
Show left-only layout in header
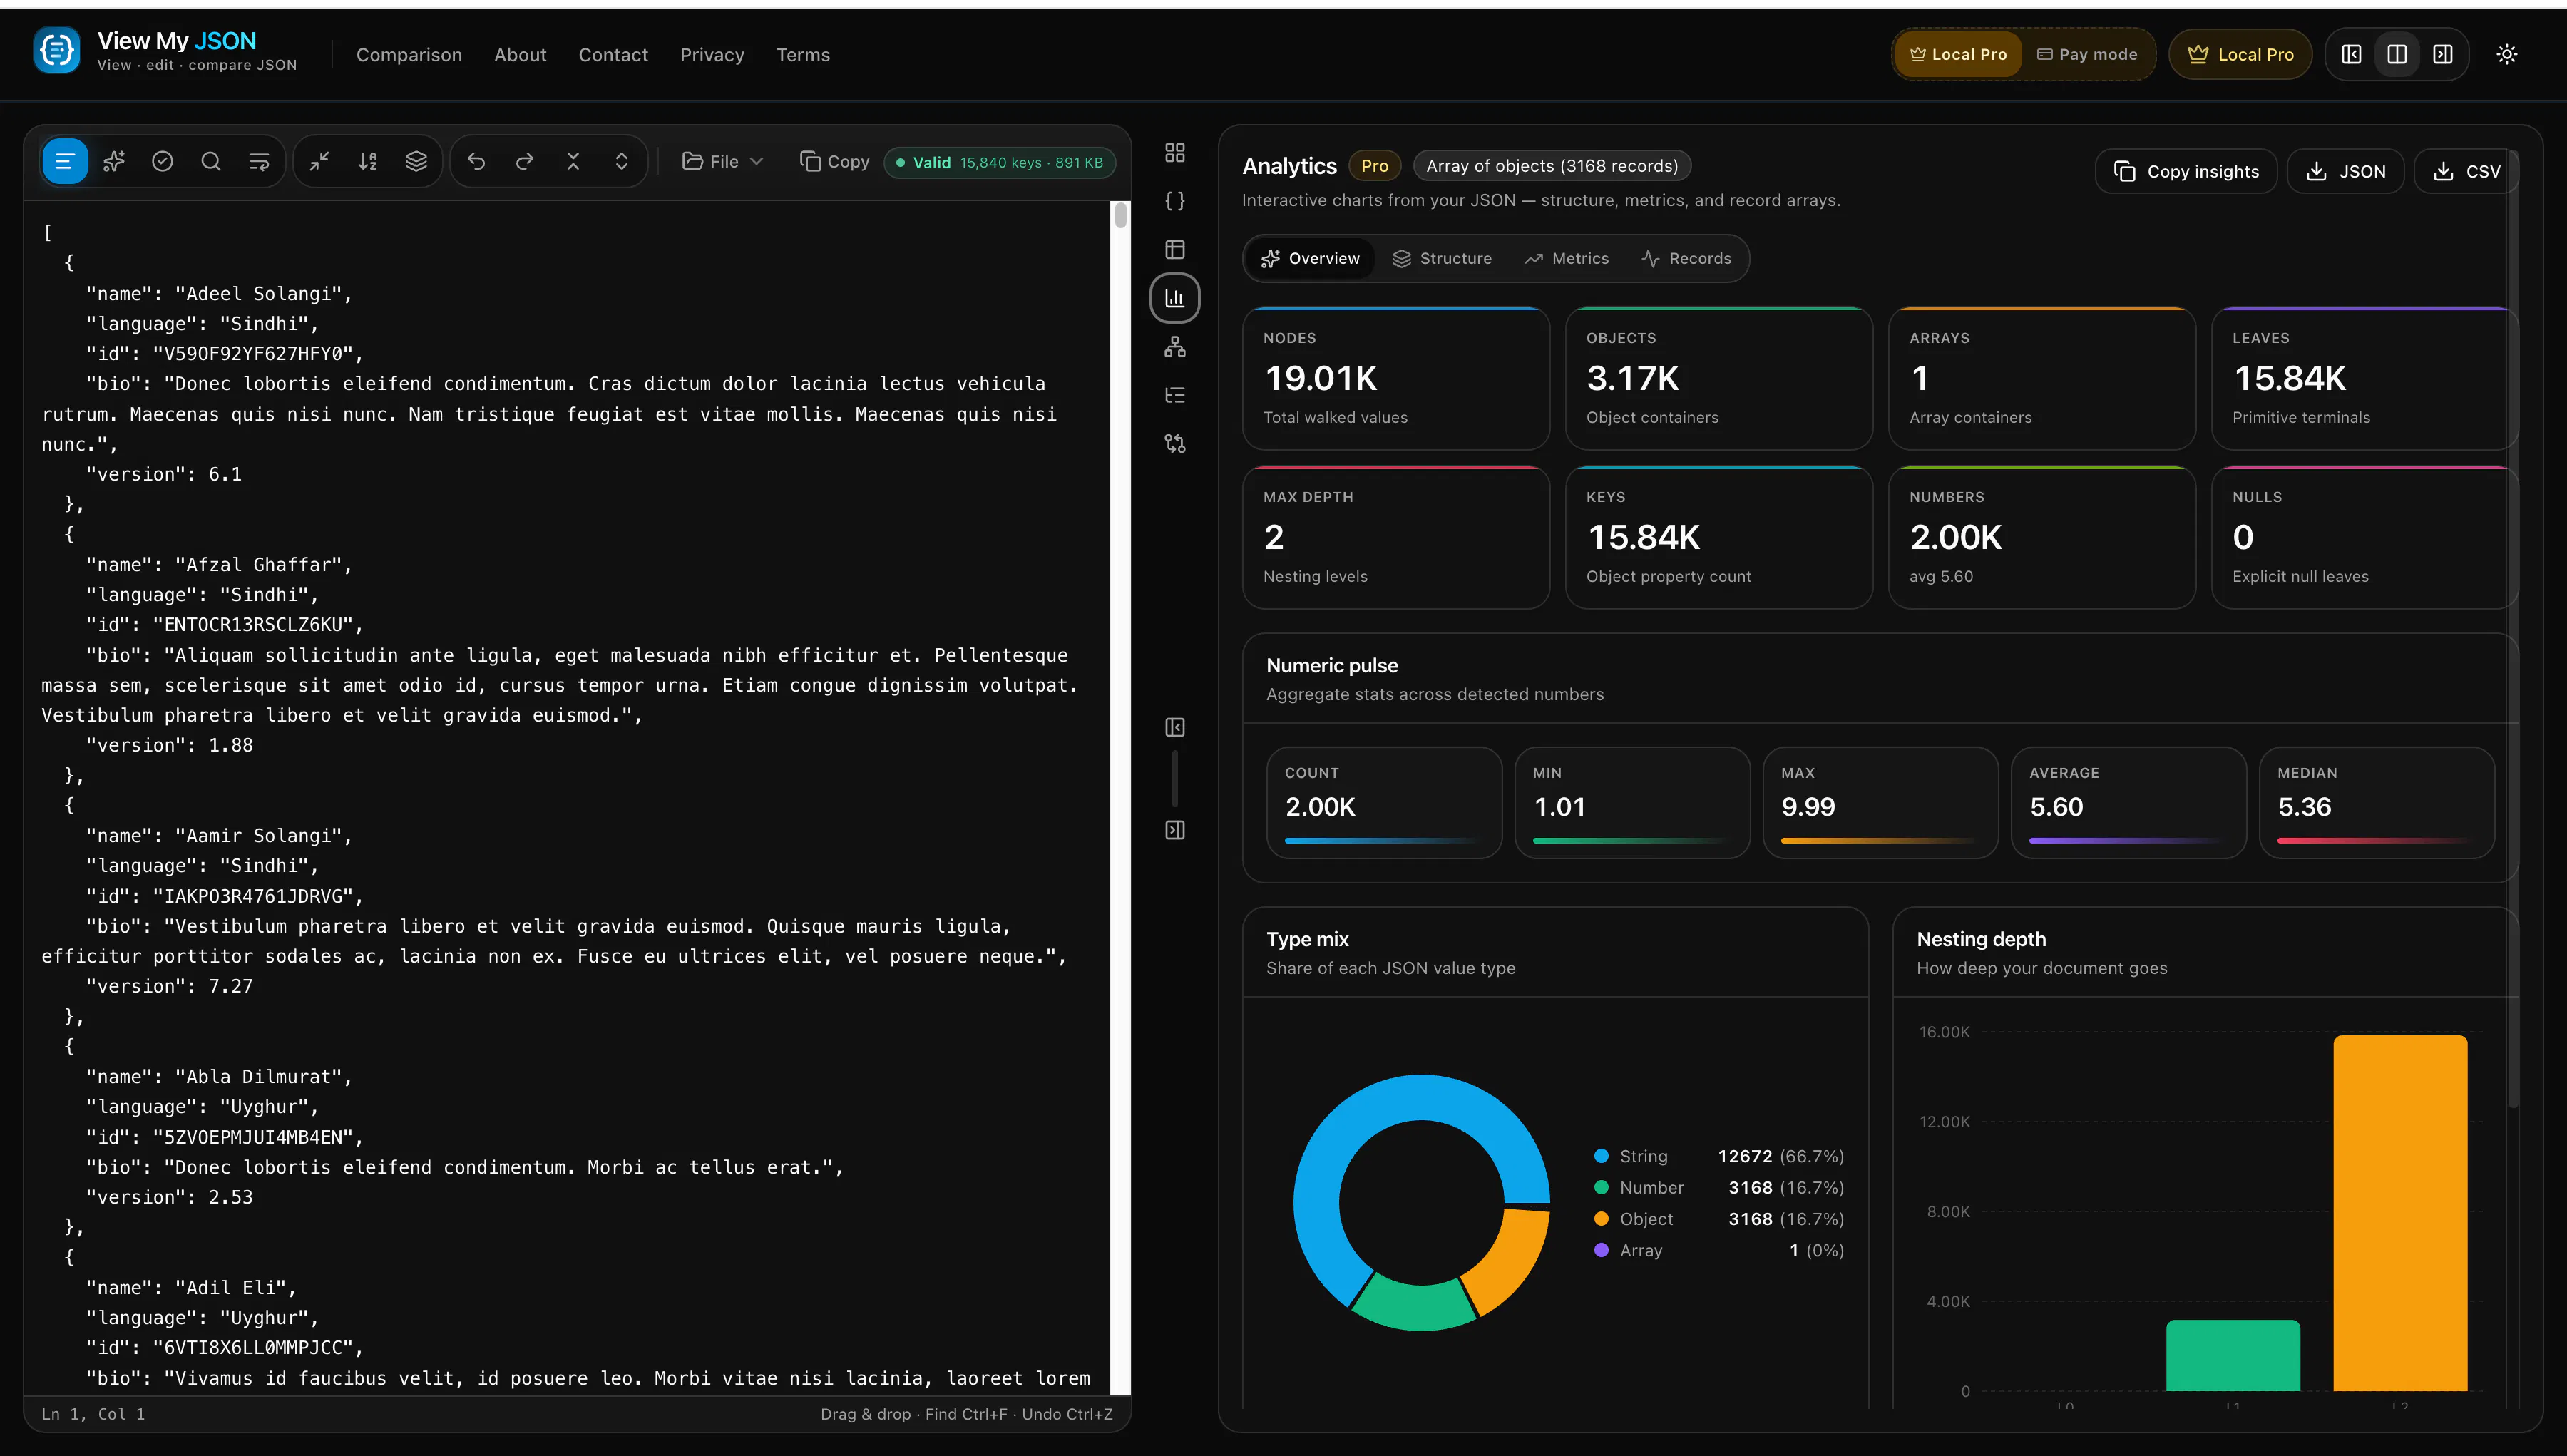(x=2352, y=54)
